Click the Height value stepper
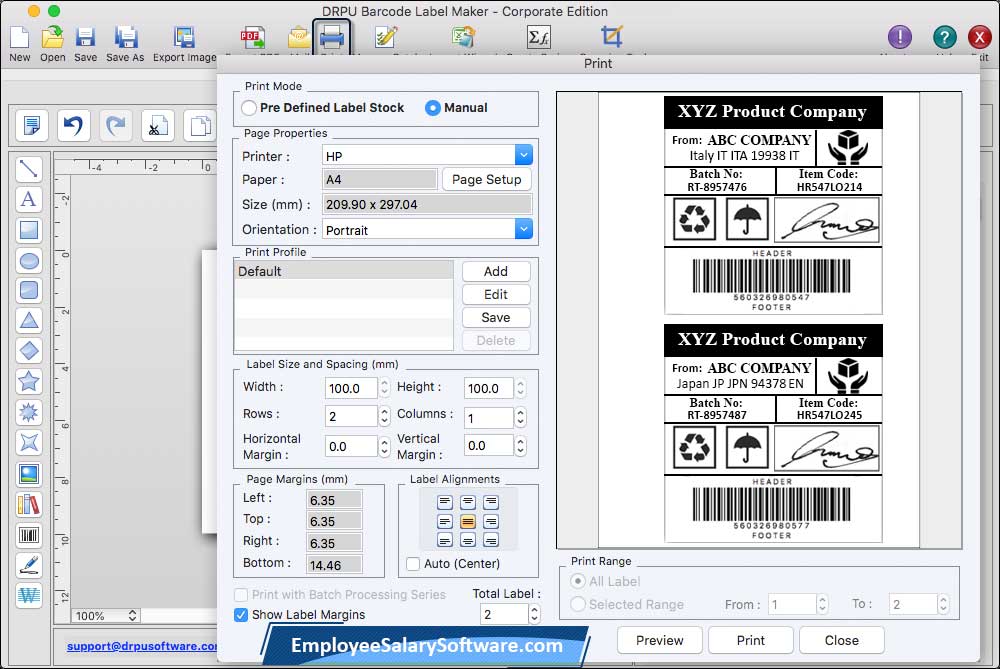 point(520,388)
